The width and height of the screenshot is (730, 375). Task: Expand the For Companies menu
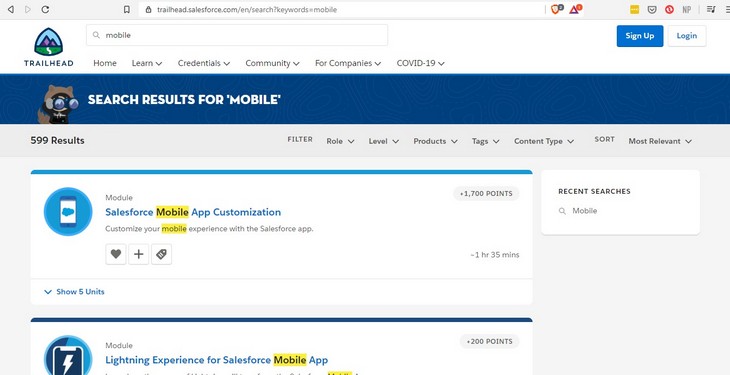click(348, 63)
